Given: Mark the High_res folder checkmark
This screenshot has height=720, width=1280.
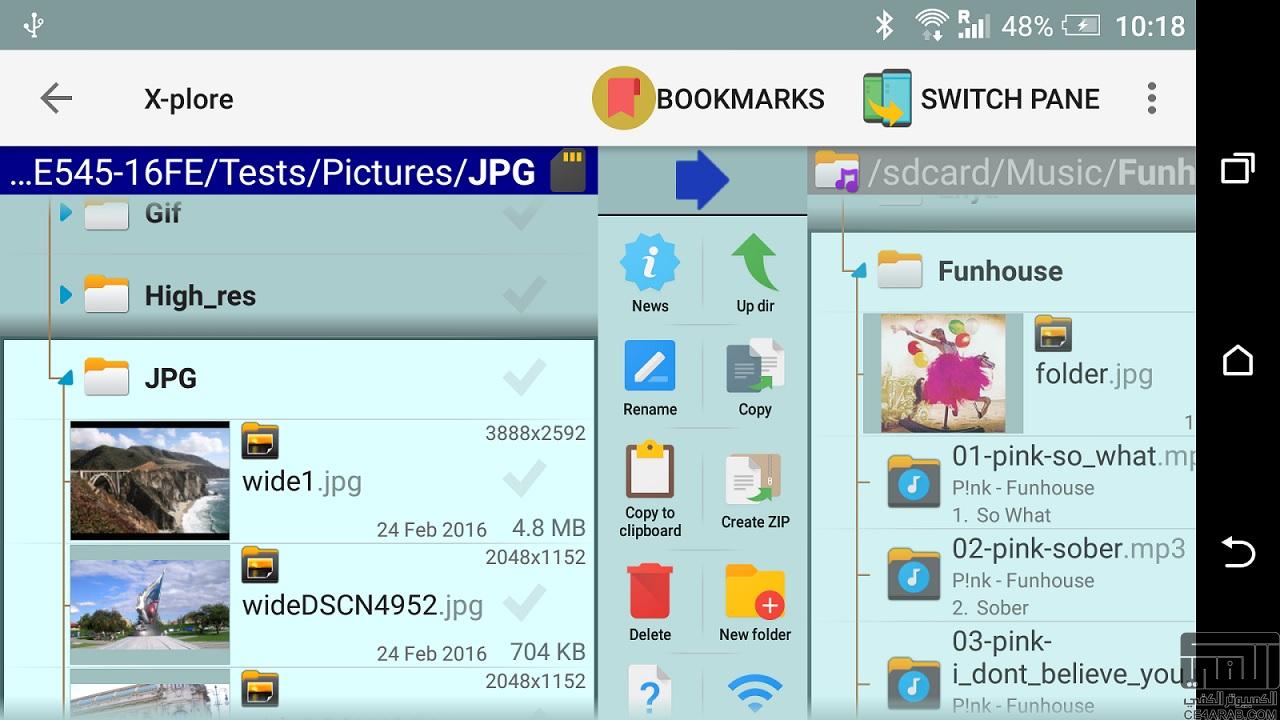Looking at the screenshot, I should (524, 295).
